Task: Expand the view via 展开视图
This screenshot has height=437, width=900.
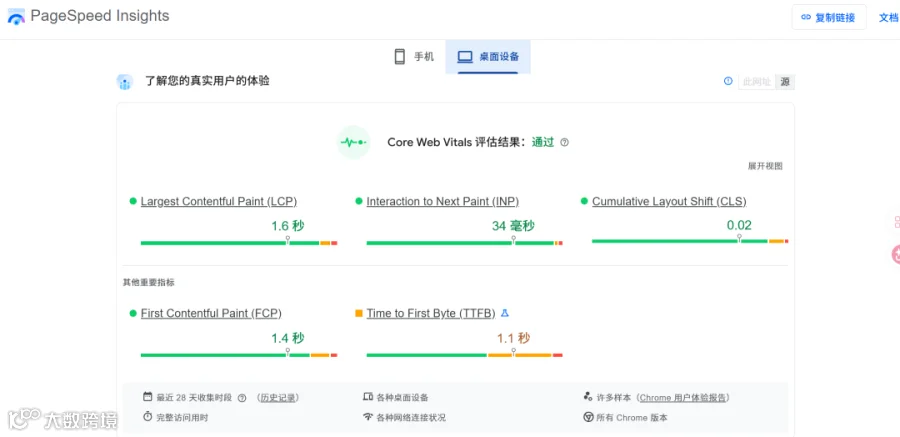Action: [x=765, y=166]
